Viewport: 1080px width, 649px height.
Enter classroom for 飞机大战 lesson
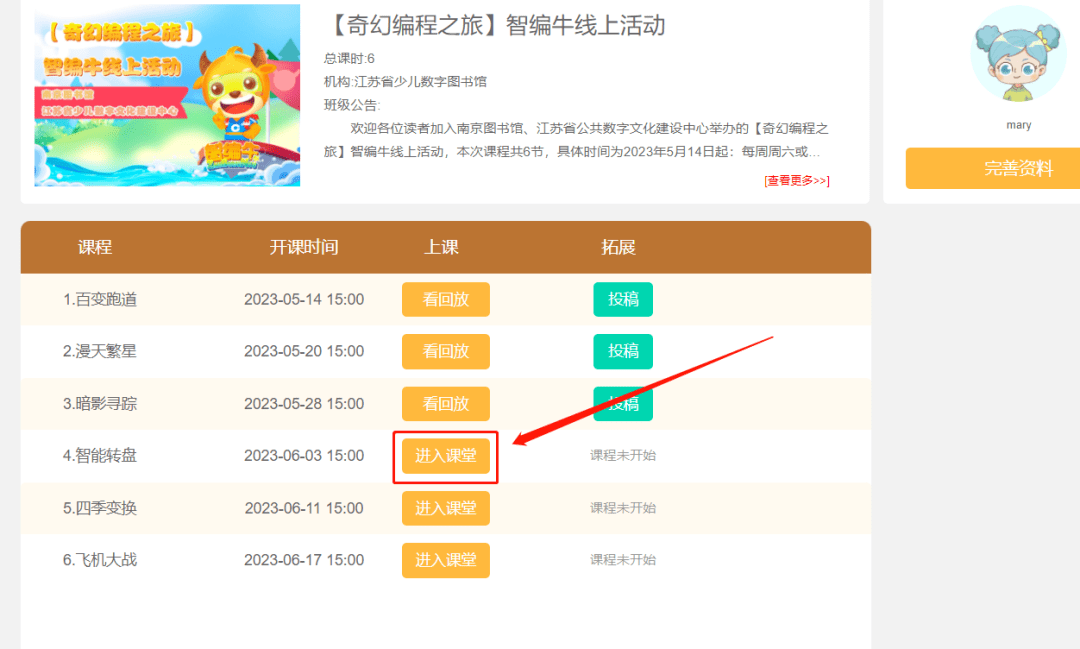(x=445, y=560)
